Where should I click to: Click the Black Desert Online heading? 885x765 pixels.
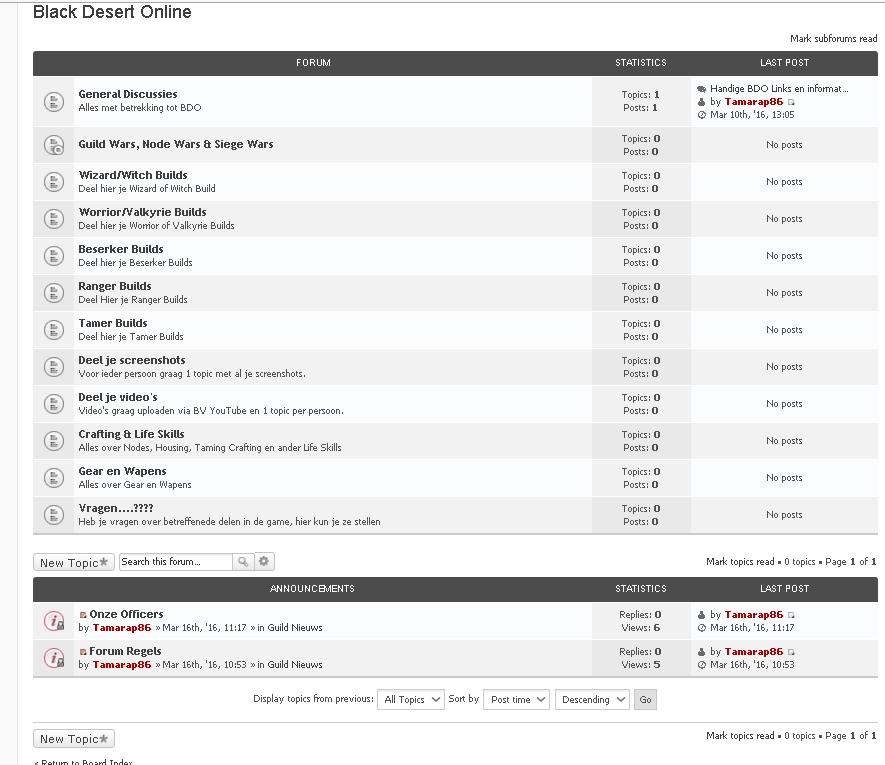[x=112, y=12]
